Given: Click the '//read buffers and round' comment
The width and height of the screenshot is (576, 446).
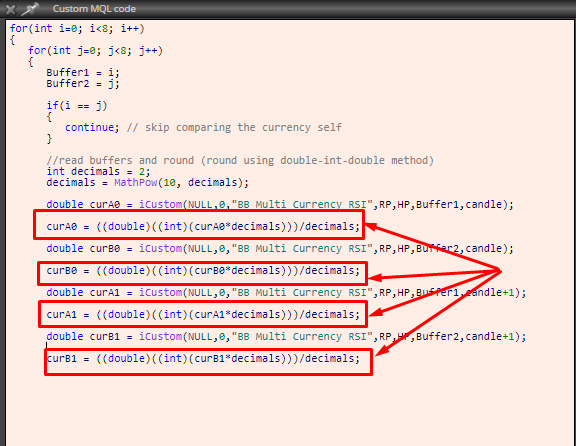Looking at the screenshot, I should [x=240, y=161].
